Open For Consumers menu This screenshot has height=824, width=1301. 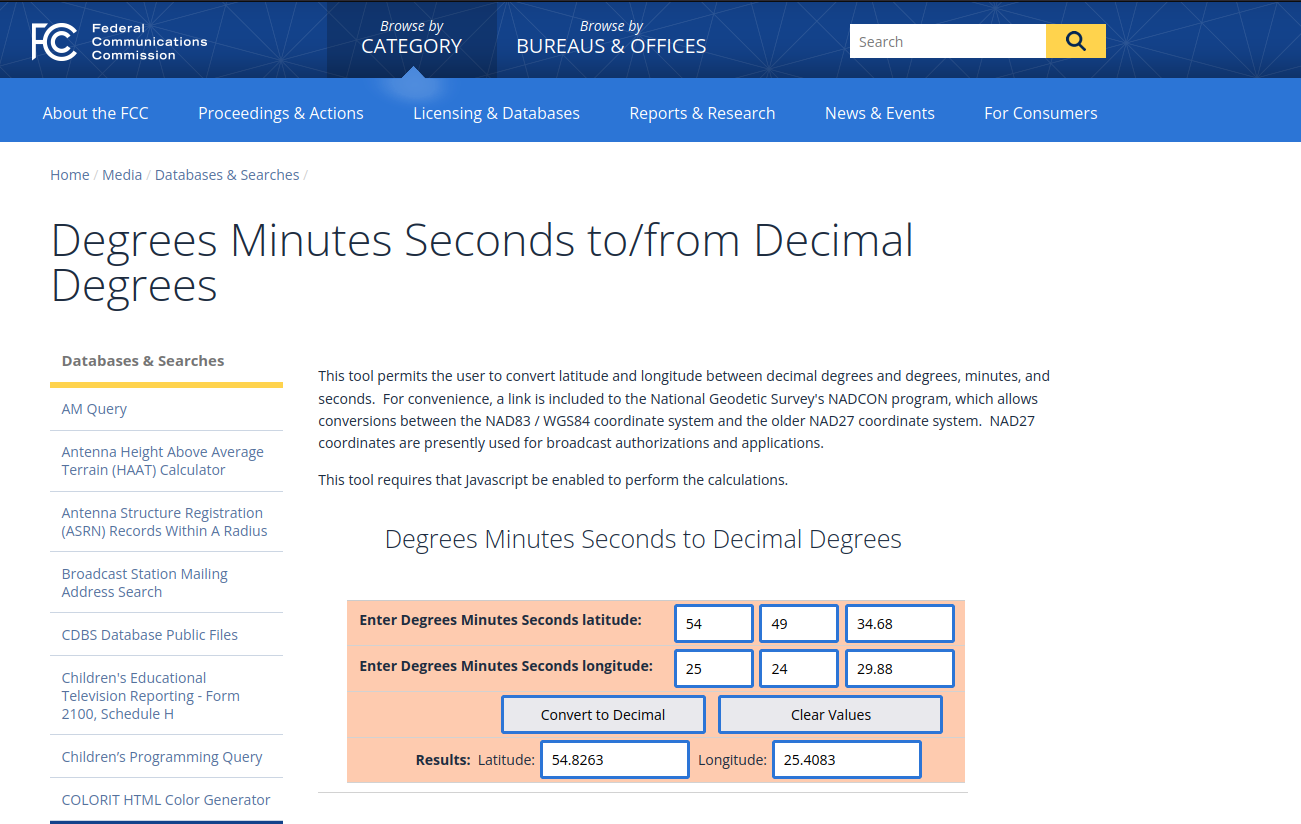1041,113
